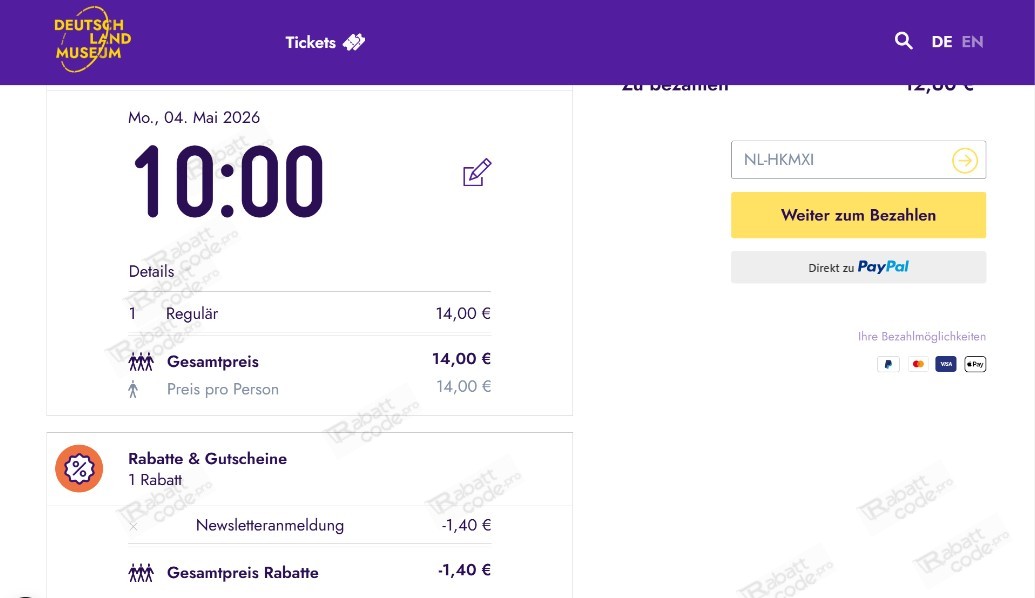Open the Tickets menu in the header
1035x598 pixels.
point(311,43)
